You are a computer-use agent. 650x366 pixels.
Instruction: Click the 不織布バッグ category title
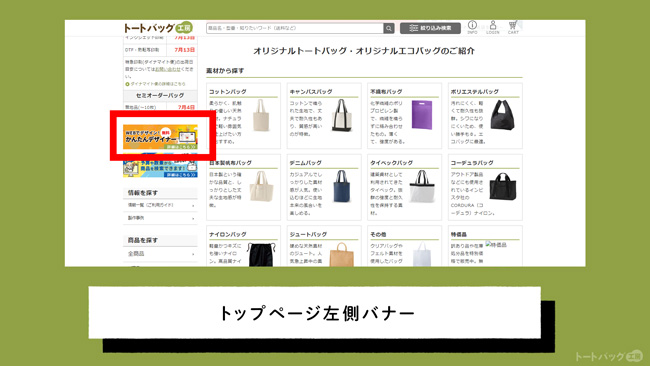pyautogui.click(x=386, y=92)
